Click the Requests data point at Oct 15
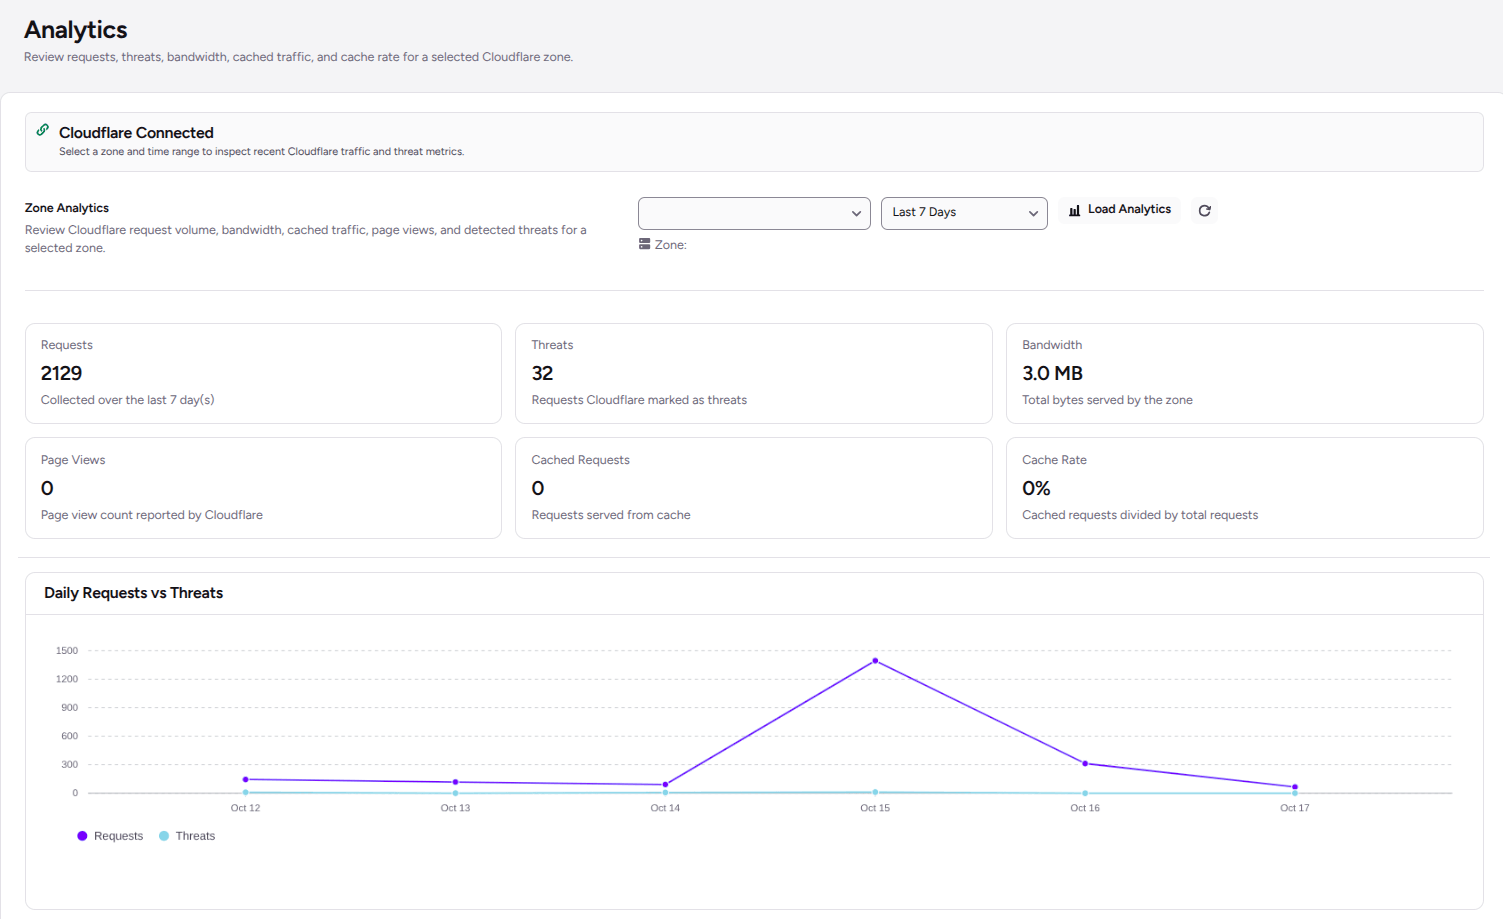1503x919 pixels. tap(875, 661)
